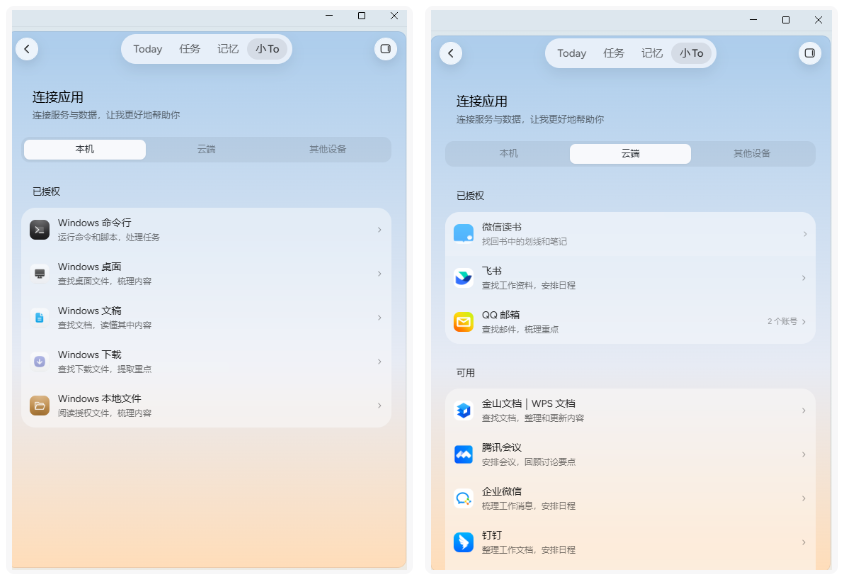Click the Windows 桌面 monitor icon
This screenshot has height=585, width=843.
coord(39,274)
